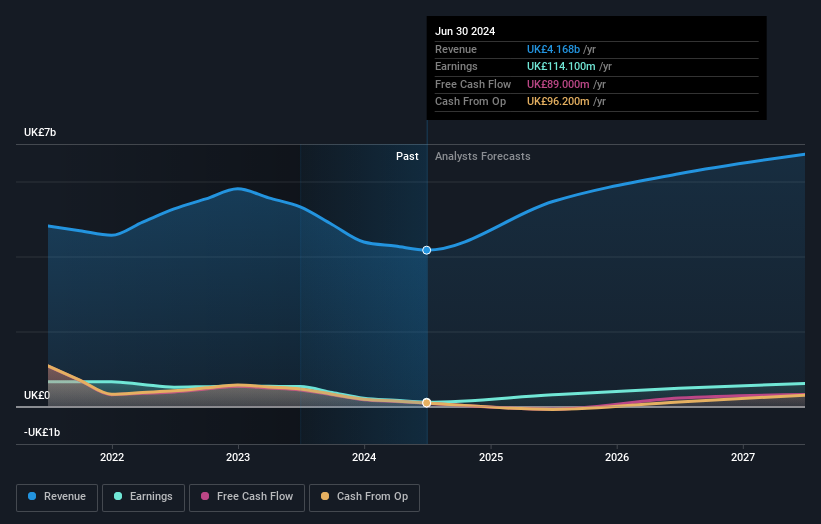
Task: Click the cash flow data point near UK£0
Action: pyautogui.click(x=427, y=403)
